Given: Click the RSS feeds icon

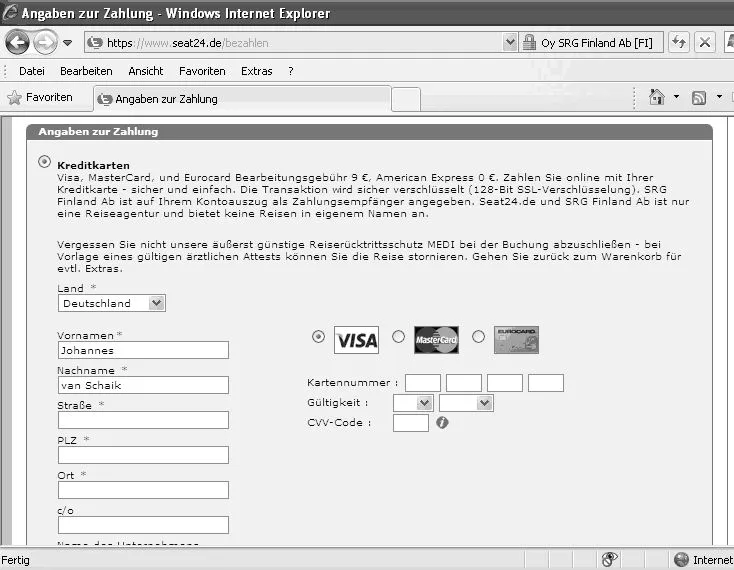Looking at the screenshot, I should (699, 98).
